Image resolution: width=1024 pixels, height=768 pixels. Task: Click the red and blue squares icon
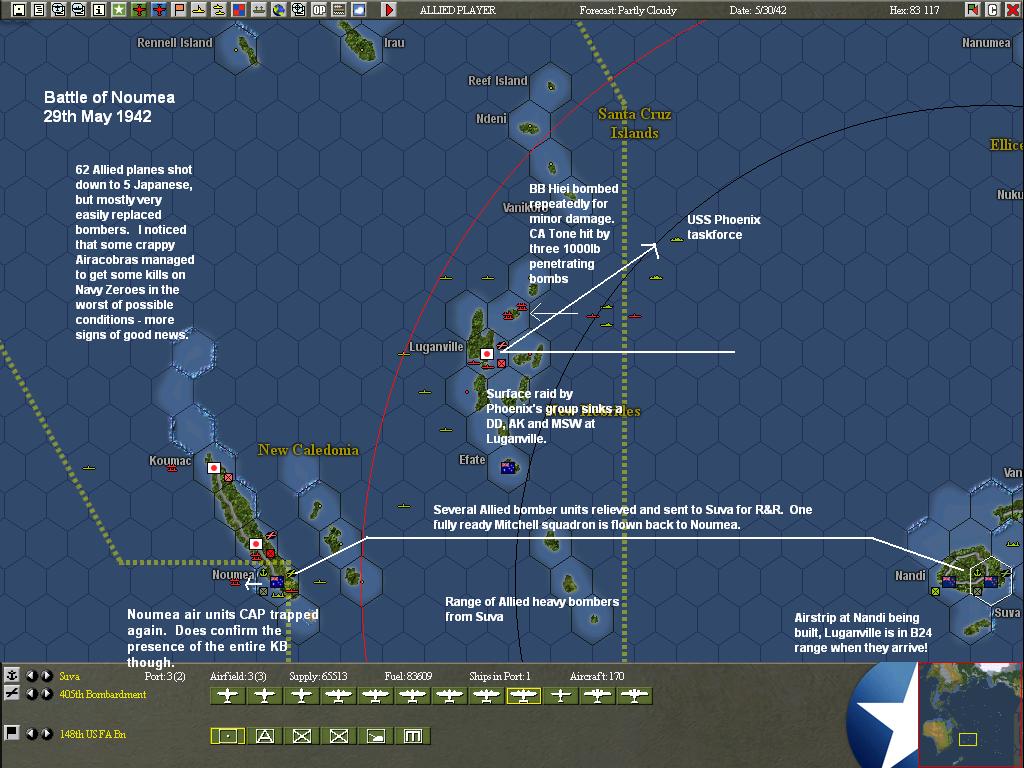(239, 10)
